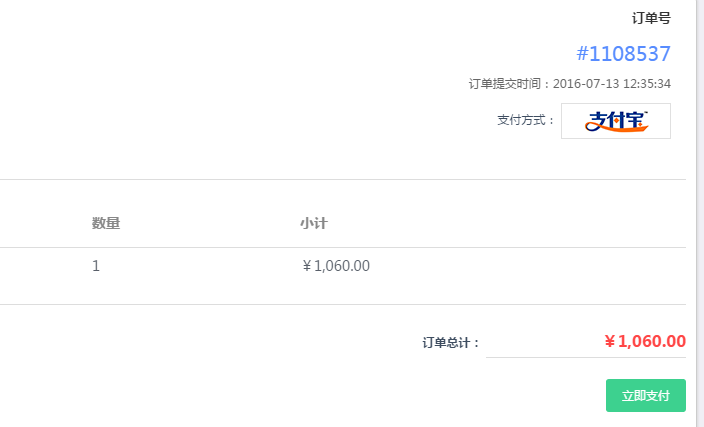Viewport: 704px width, 427px height.
Task: Click the 订单号 heading
Action: [651, 18]
